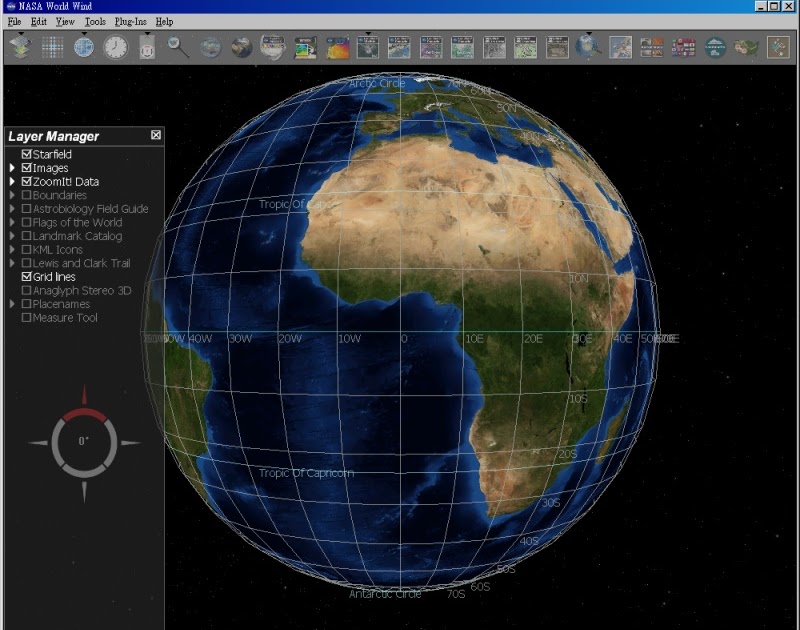
Task: Expand the ZoomIt! Data group arrow
Action: point(12,181)
